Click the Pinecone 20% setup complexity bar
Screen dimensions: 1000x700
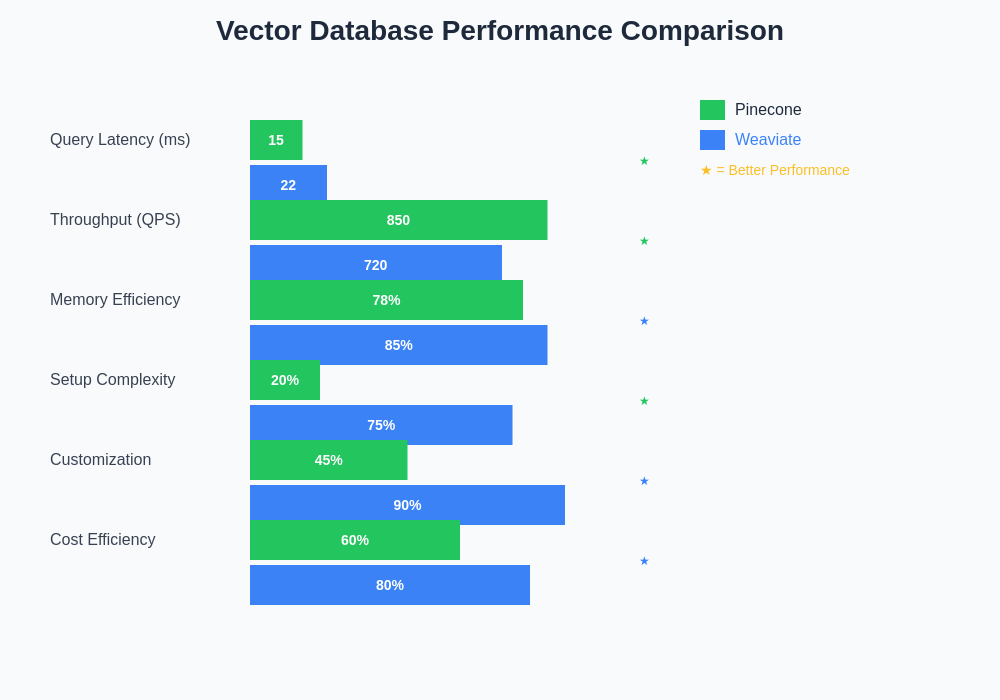(x=285, y=380)
